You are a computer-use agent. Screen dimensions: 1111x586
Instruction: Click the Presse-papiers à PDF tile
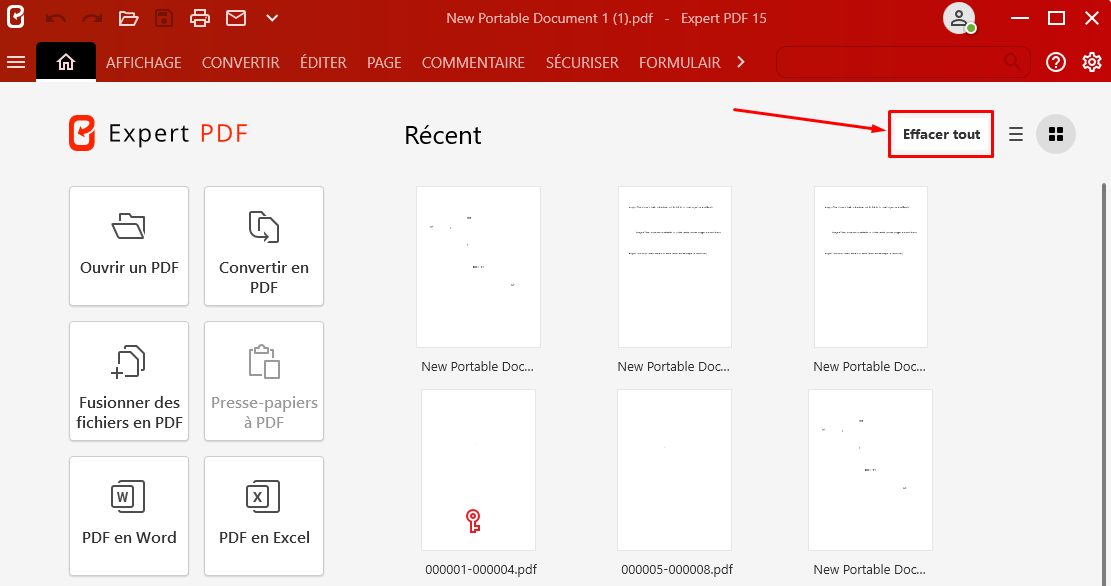[x=264, y=381]
